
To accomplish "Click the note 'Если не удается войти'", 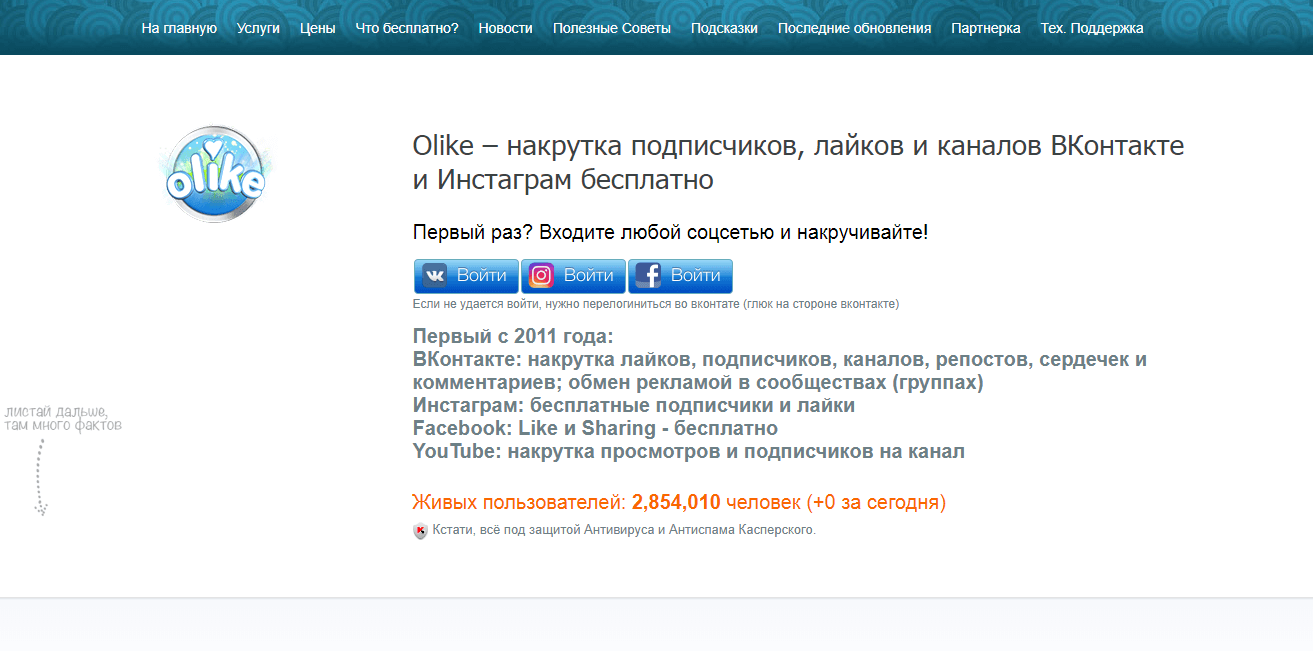I will [x=656, y=304].
